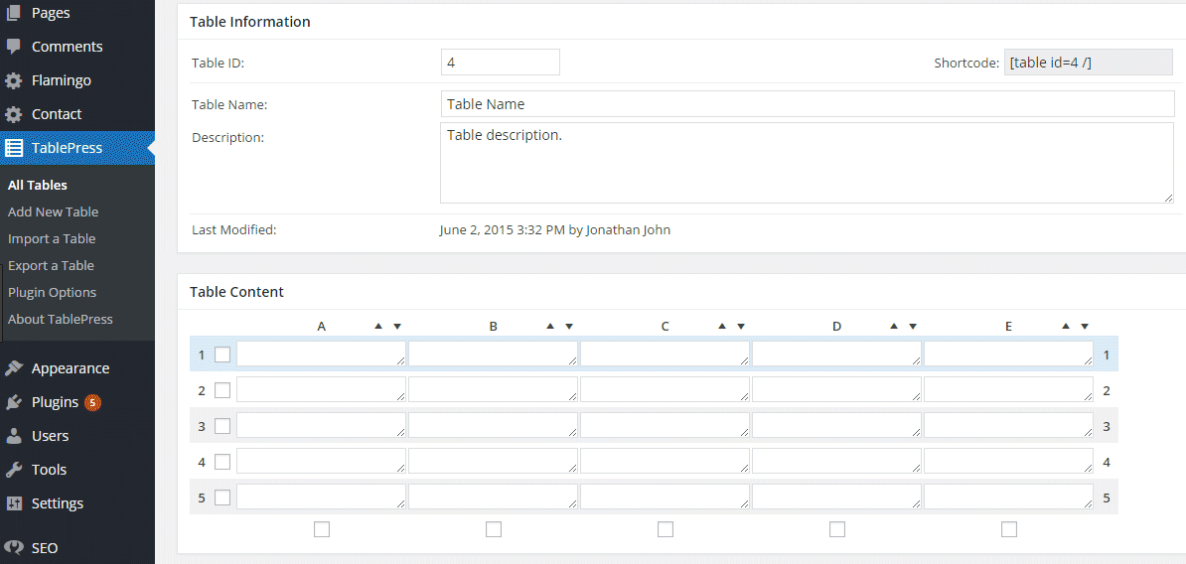Click cell C3 in table content

coord(665,426)
